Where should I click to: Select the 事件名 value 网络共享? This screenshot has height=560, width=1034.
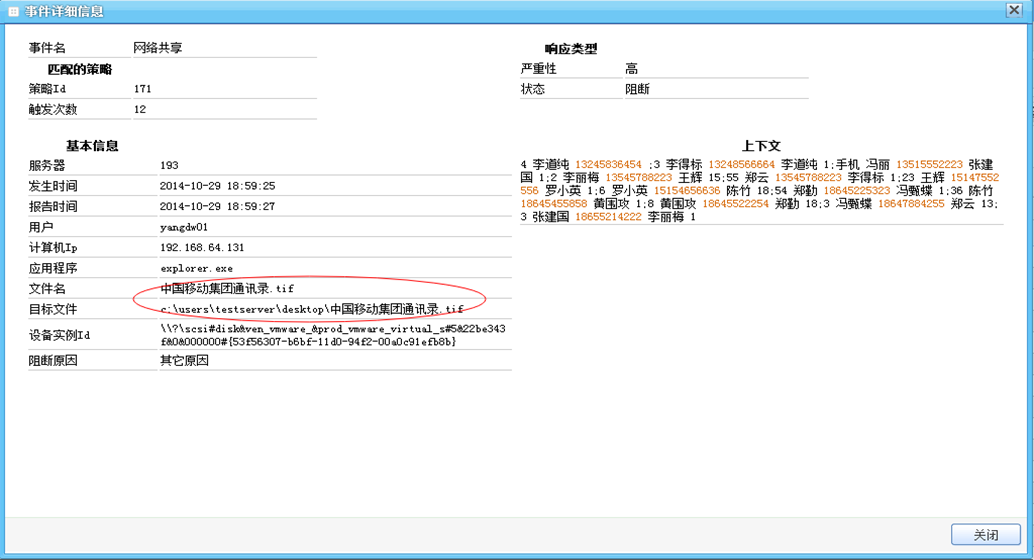158,48
